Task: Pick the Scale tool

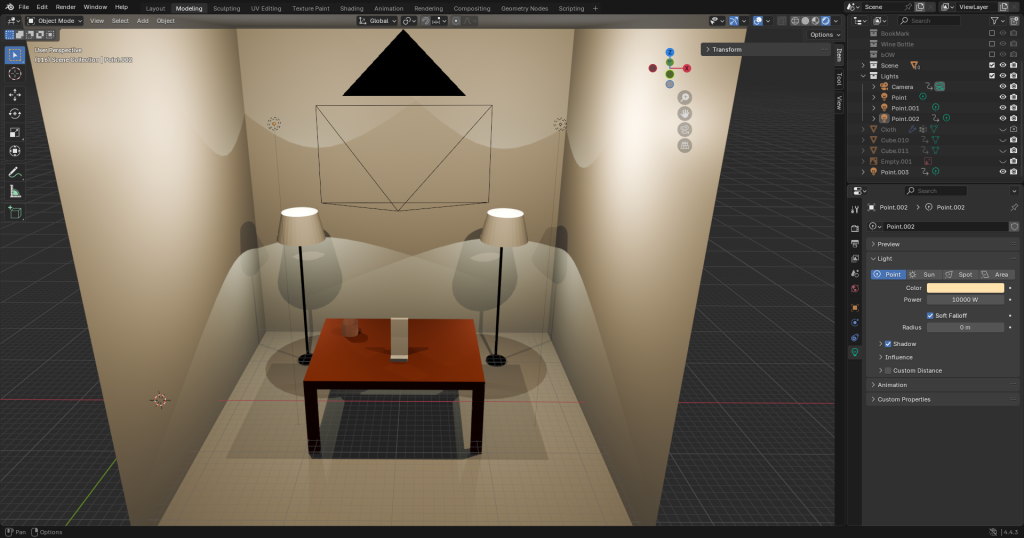Action: tap(15, 133)
